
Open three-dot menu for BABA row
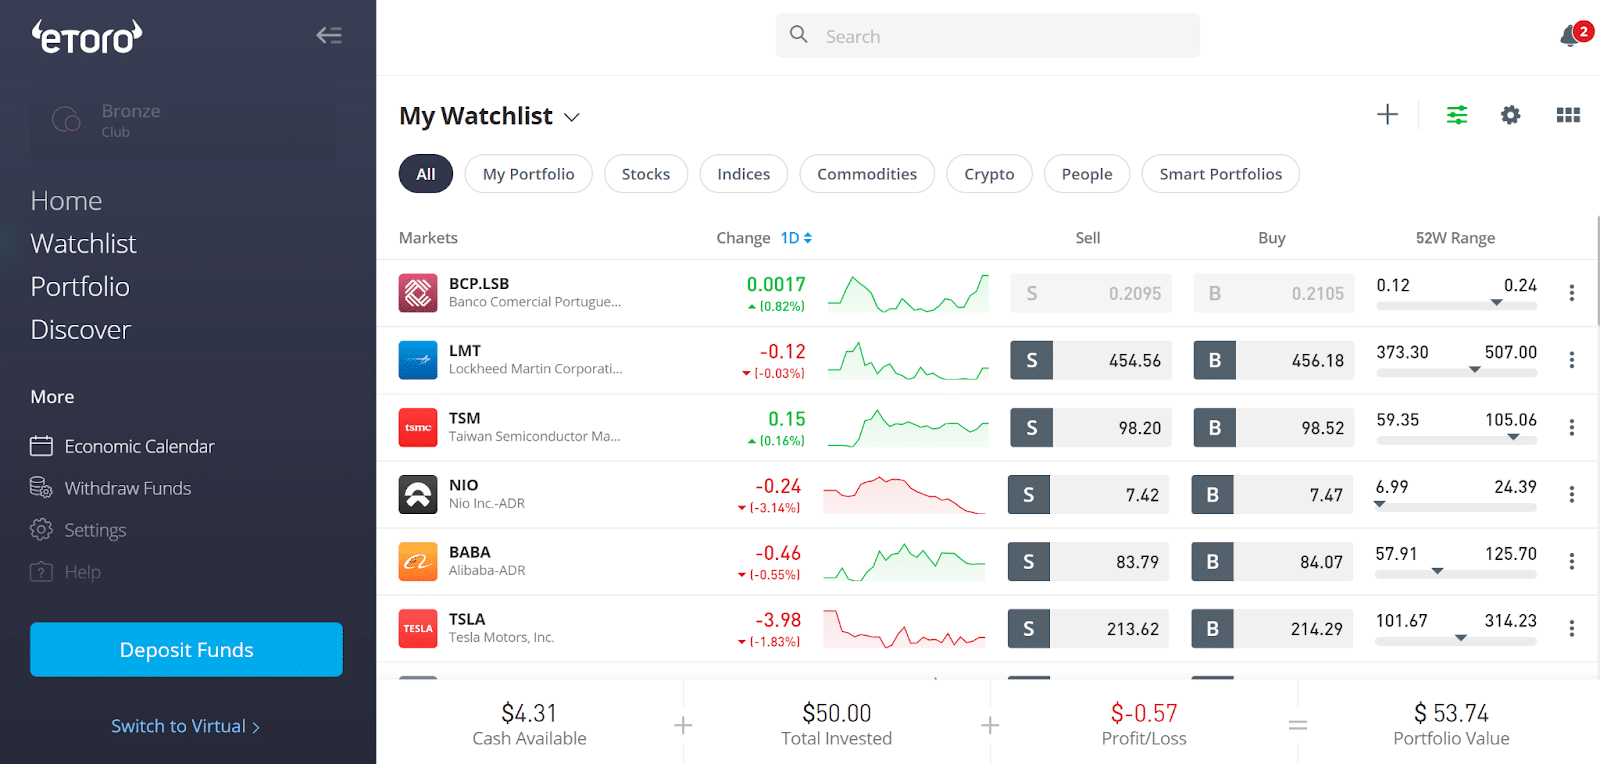coord(1571,561)
